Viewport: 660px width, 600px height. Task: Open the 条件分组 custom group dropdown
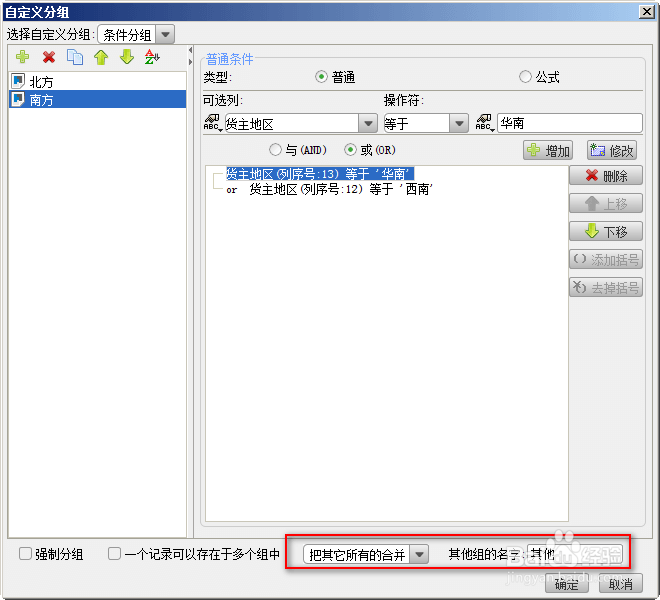point(165,35)
